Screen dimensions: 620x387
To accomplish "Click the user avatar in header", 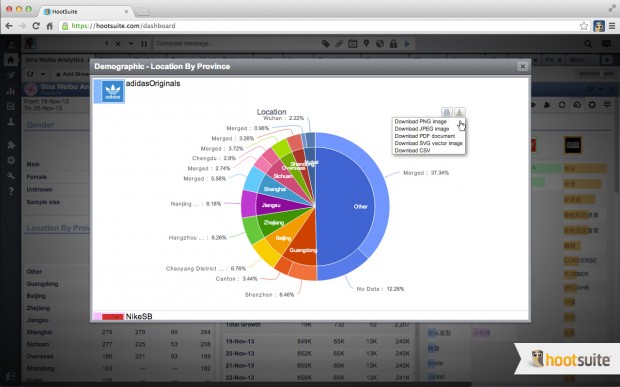I will click(30, 43).
